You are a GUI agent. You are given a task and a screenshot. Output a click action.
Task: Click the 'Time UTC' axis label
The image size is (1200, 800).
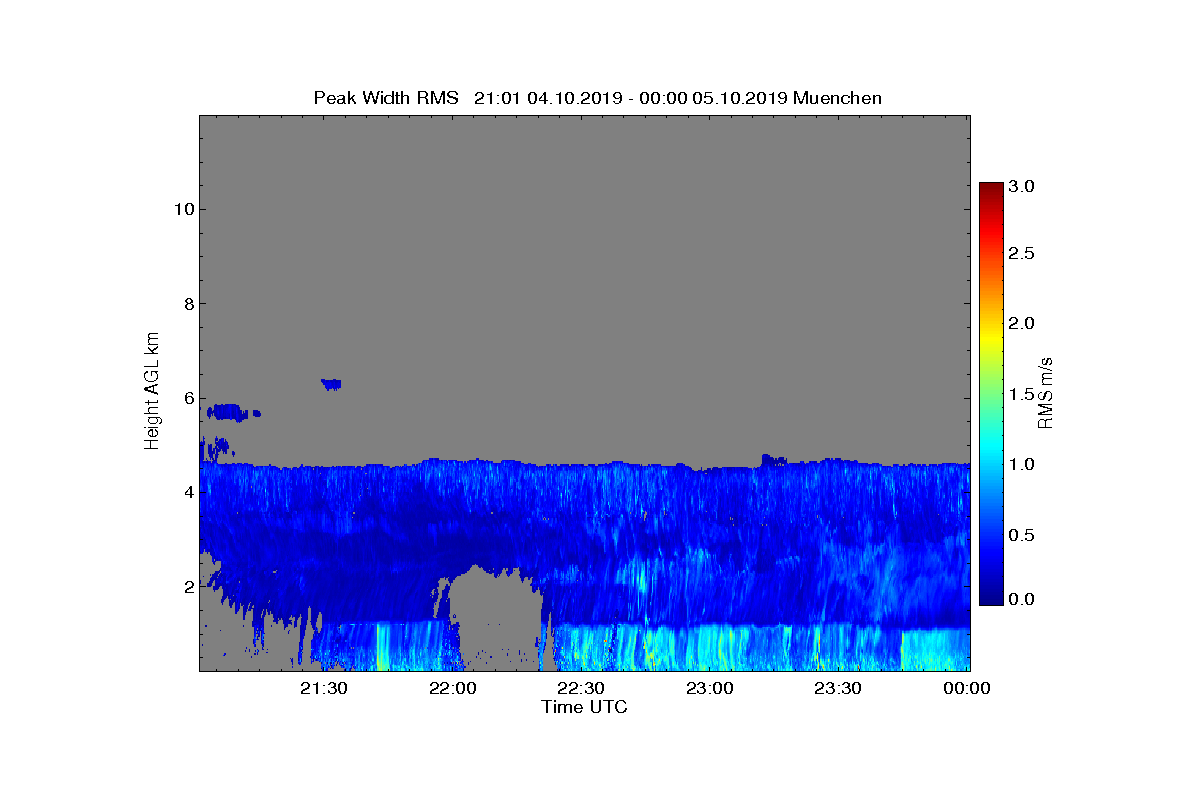585,708
